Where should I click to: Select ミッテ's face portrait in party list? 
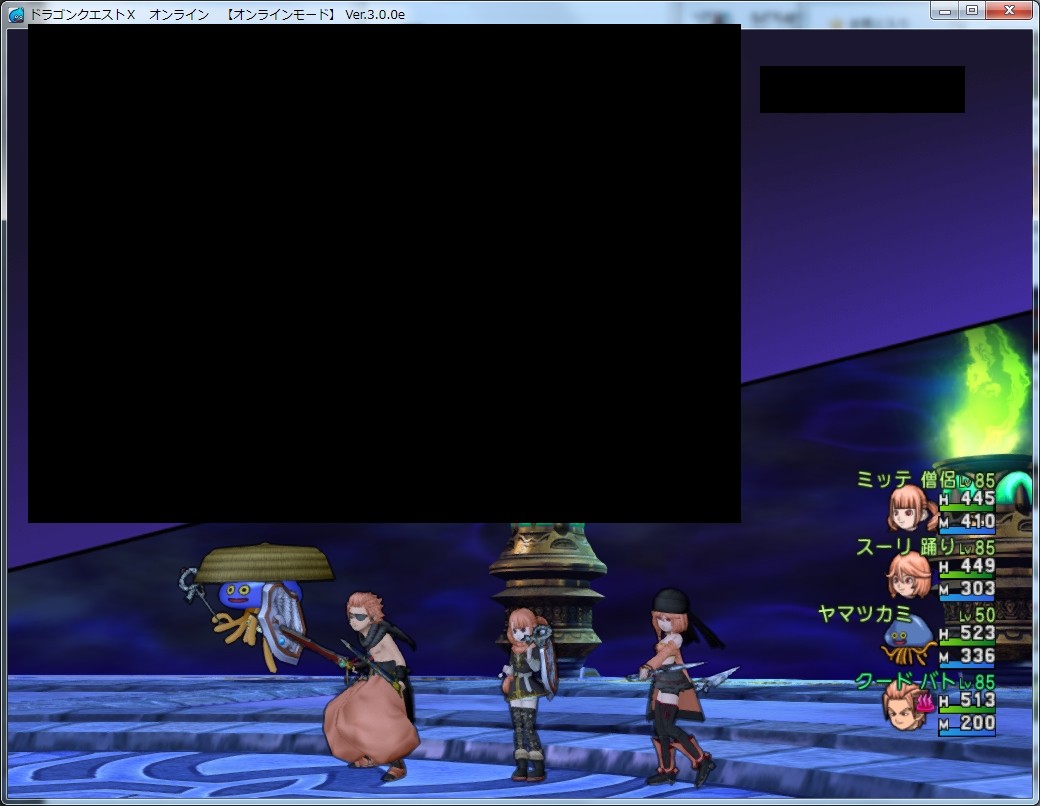(911, 509)
